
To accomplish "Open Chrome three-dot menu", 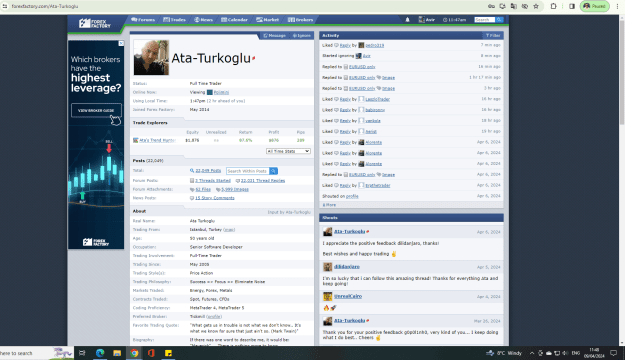I will (x=617, y=6).
